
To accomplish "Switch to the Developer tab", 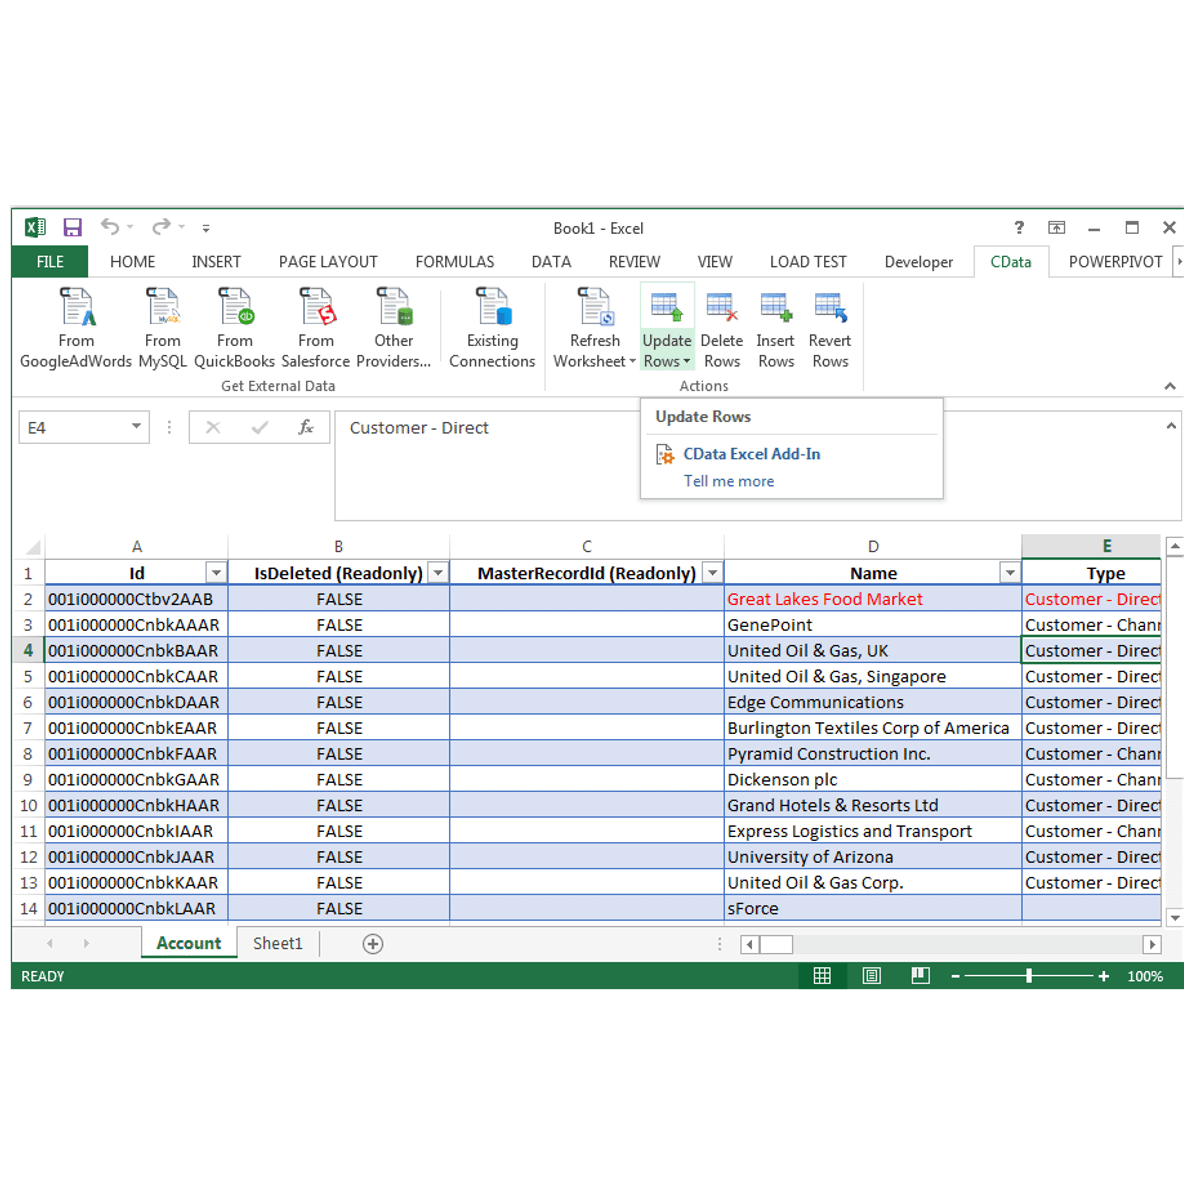I will (918, 262).
